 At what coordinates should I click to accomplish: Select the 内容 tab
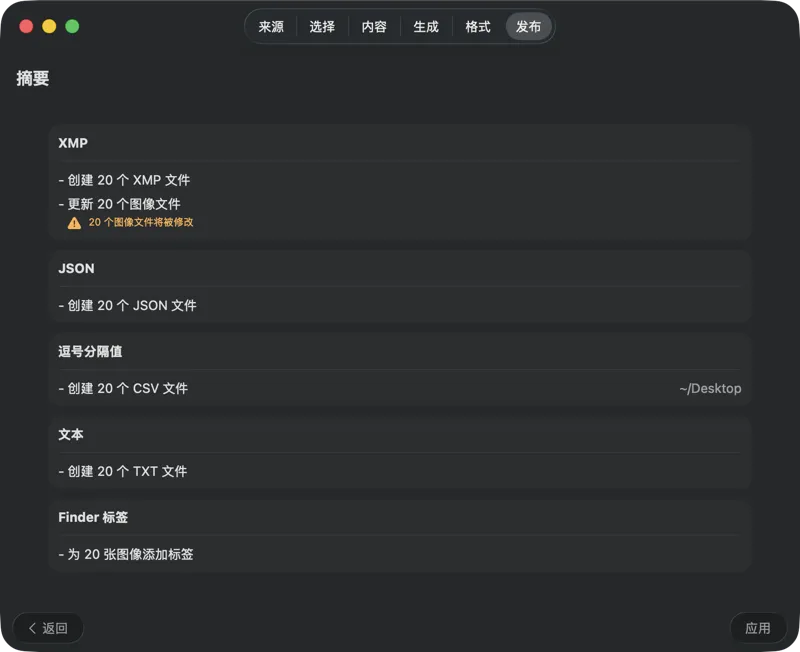coord(374,27)
